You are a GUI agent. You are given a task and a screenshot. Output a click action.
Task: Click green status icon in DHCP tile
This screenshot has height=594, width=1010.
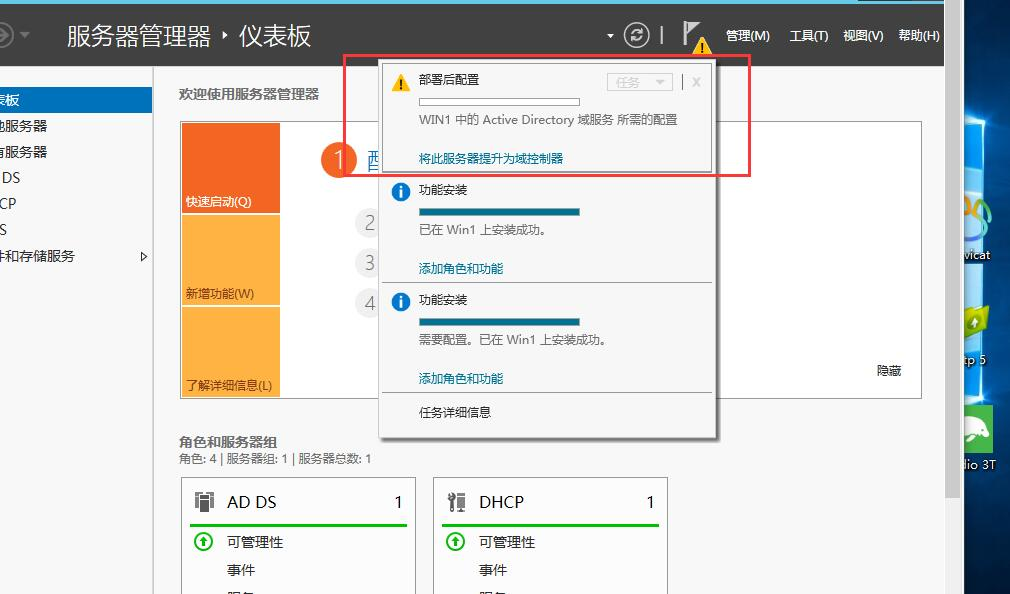pos(455,542)
